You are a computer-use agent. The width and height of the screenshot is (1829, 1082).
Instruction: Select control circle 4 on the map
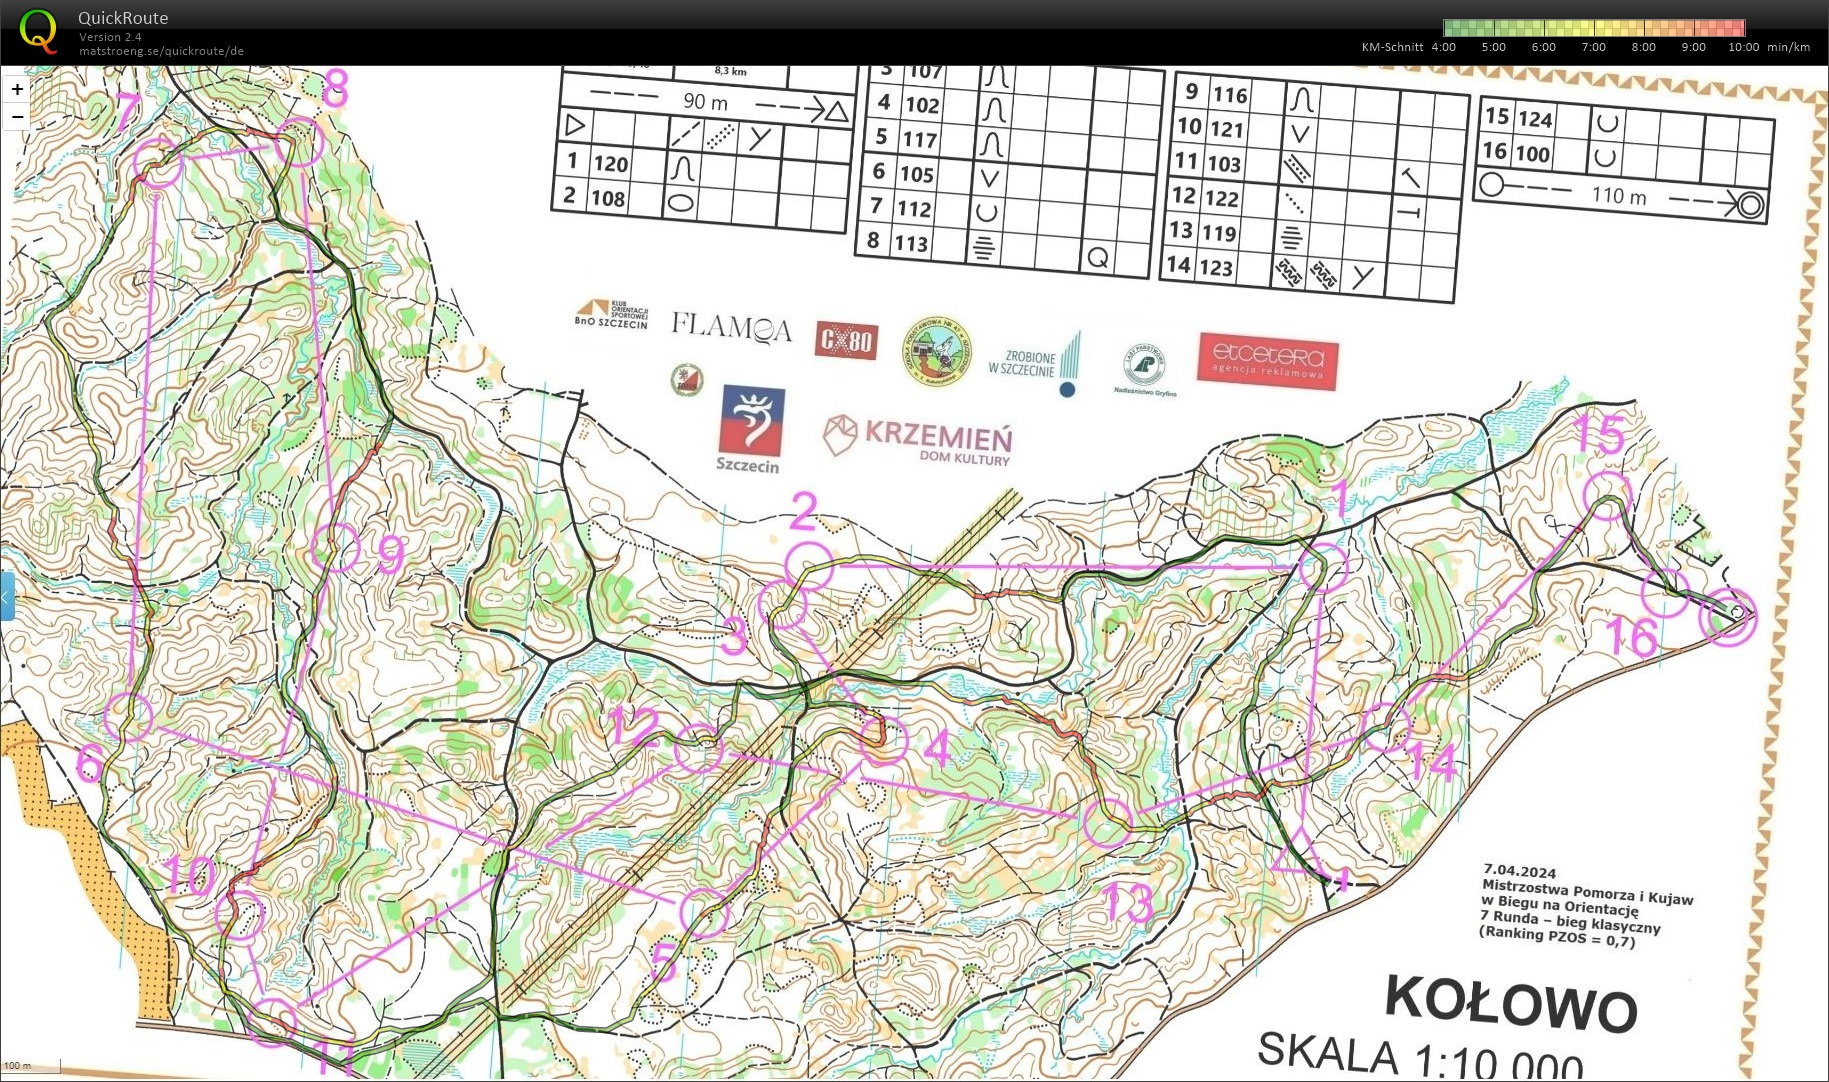[883, 741]
